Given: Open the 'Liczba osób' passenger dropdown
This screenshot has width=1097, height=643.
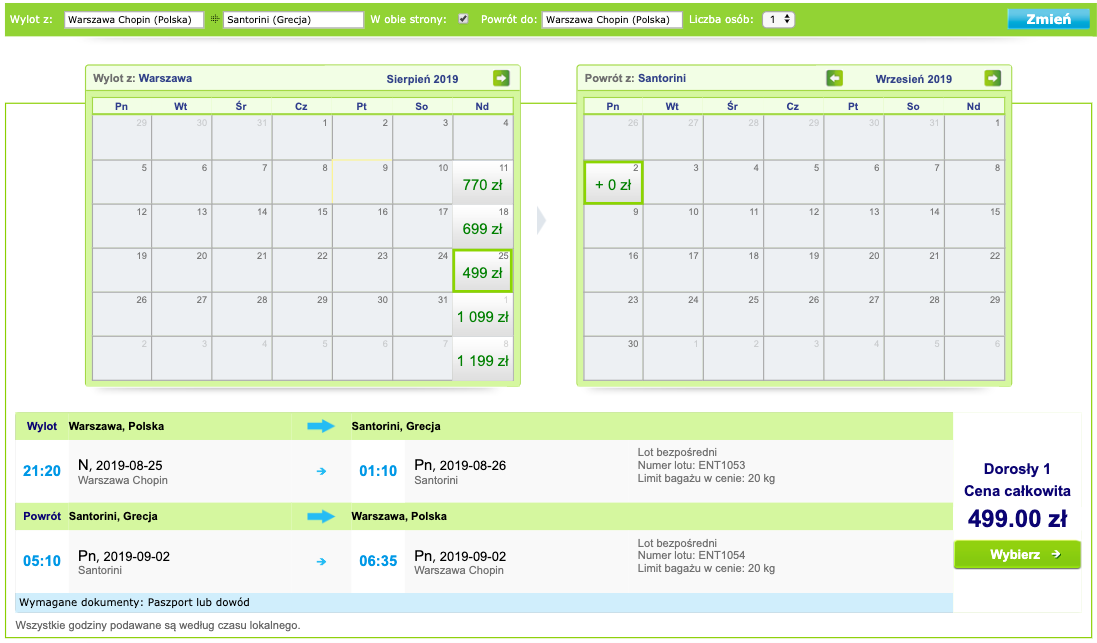Looking at the screenshot, I should click(778, 19).
